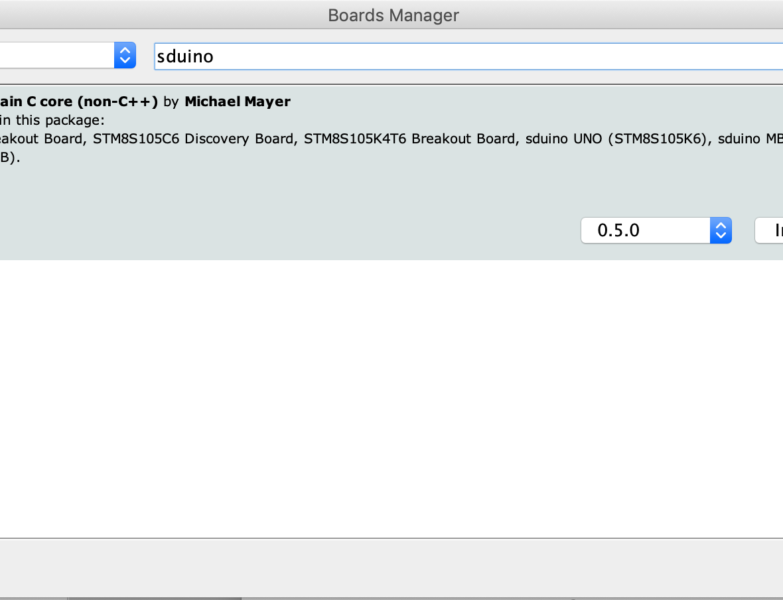Image resolution: width=783 pixels, height=600 pixels.
Task: Click the 'in this package:' line
Action: tap(52, 120)
